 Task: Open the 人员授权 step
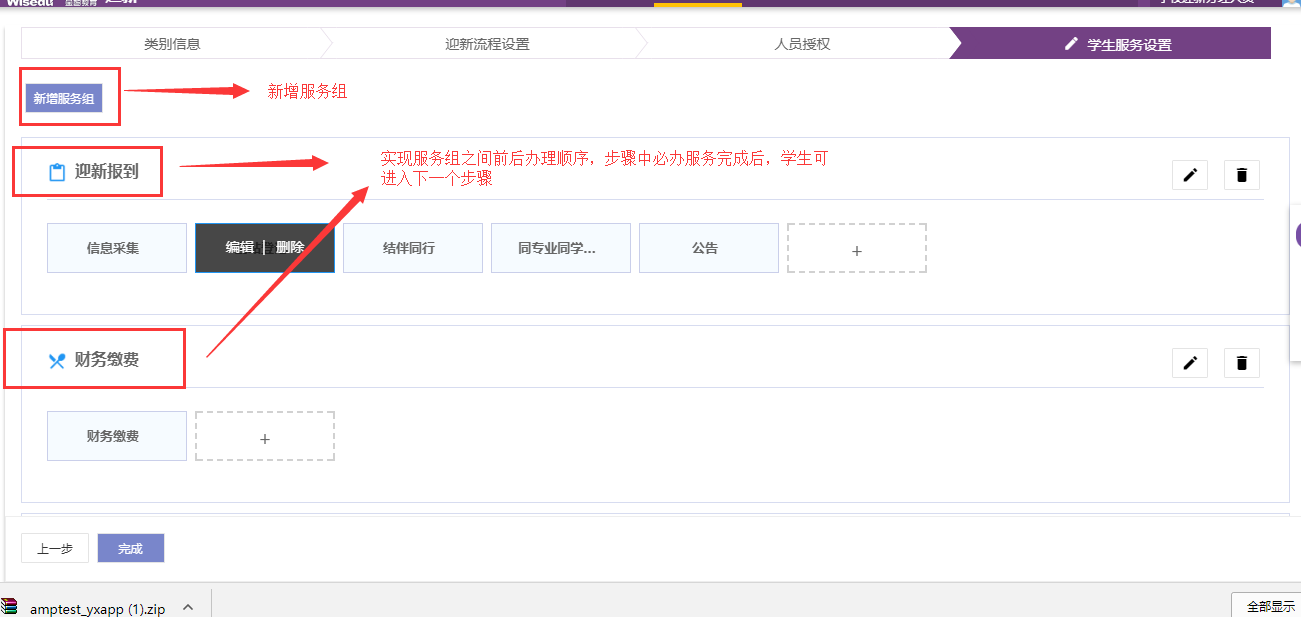pyautogui.click(x=802, y=44)
